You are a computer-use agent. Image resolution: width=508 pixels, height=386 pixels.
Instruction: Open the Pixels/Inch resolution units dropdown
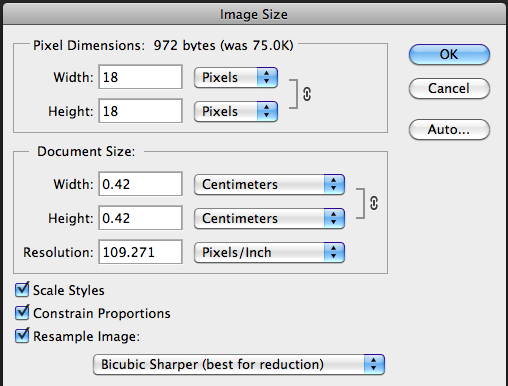coord(269,252)
